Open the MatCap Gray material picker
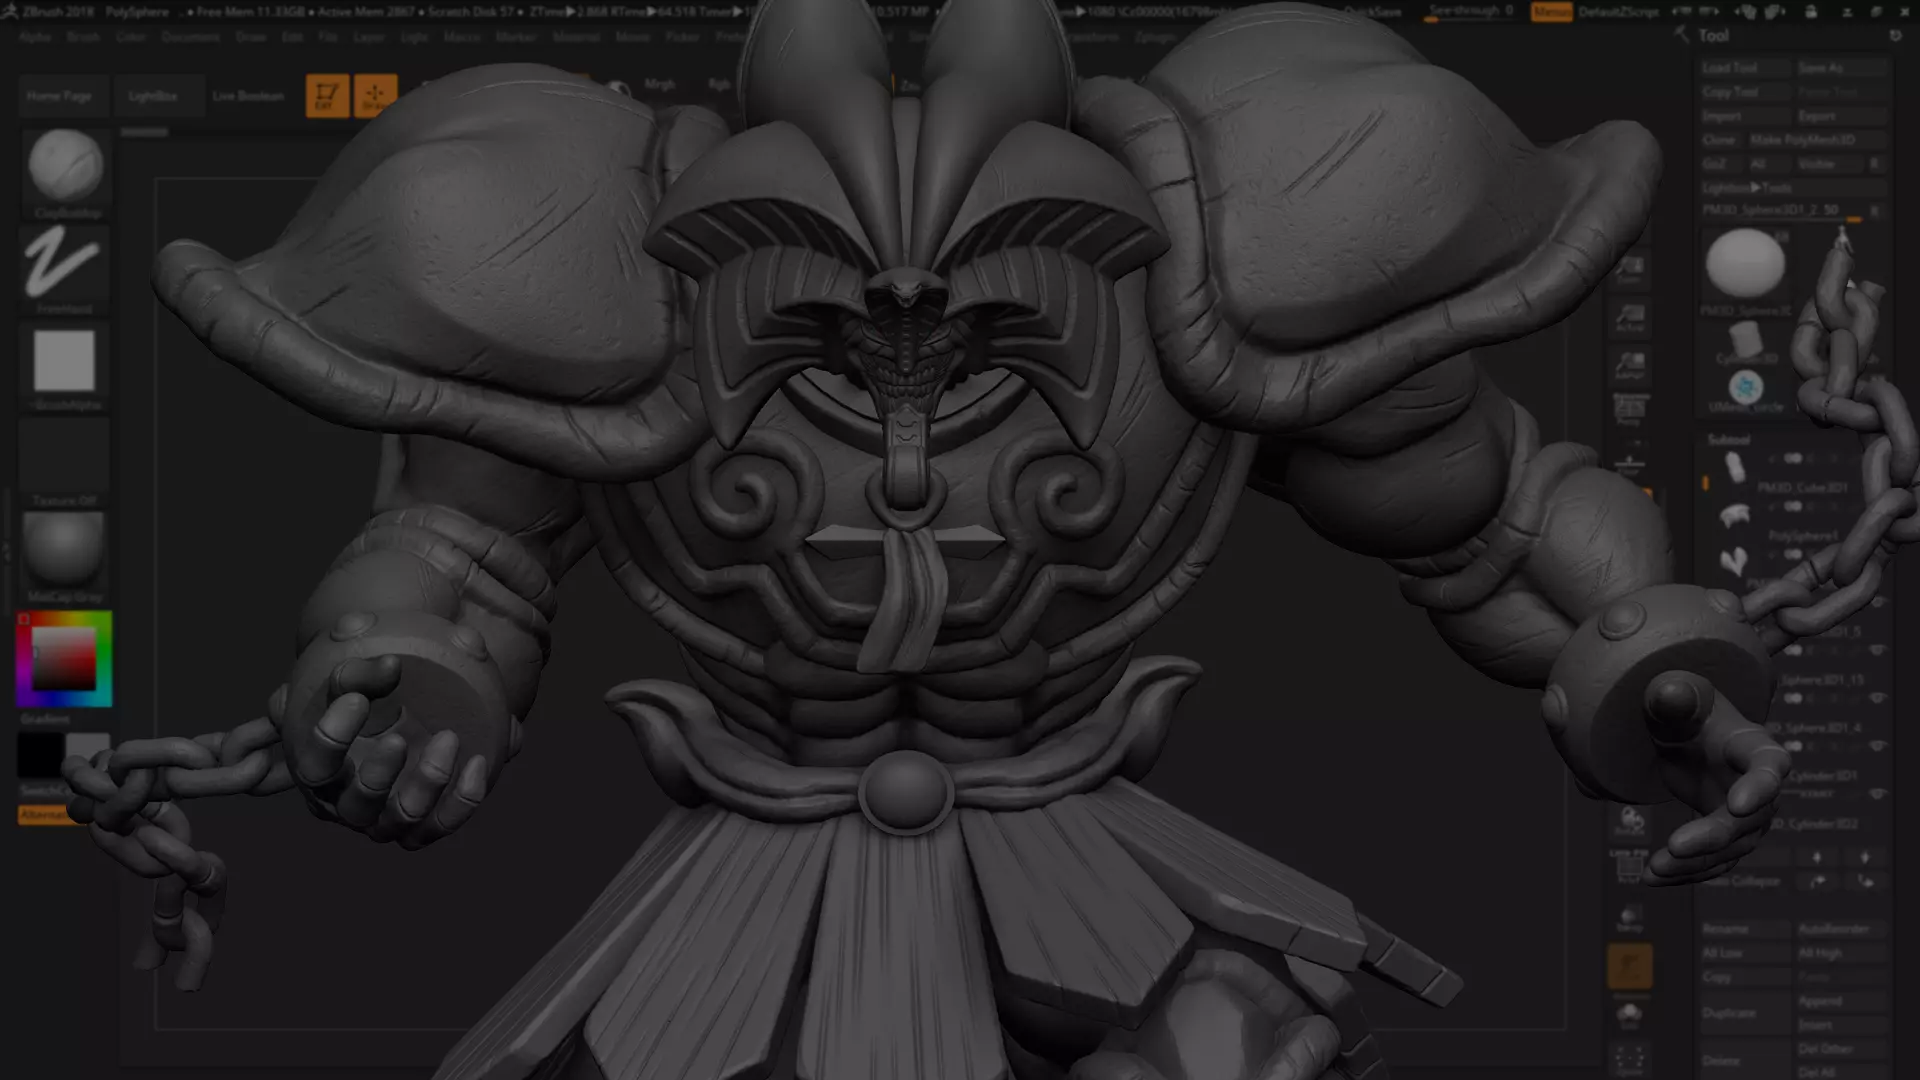 64,557
